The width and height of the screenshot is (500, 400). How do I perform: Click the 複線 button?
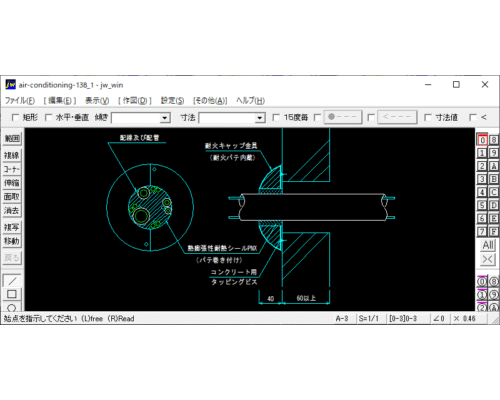12,155
